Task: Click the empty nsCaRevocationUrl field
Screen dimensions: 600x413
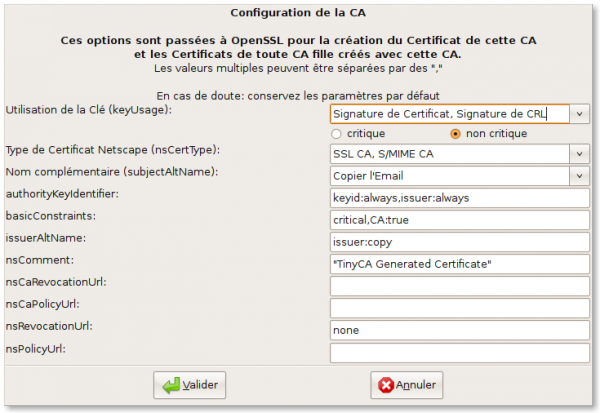Action: [459, 286]
